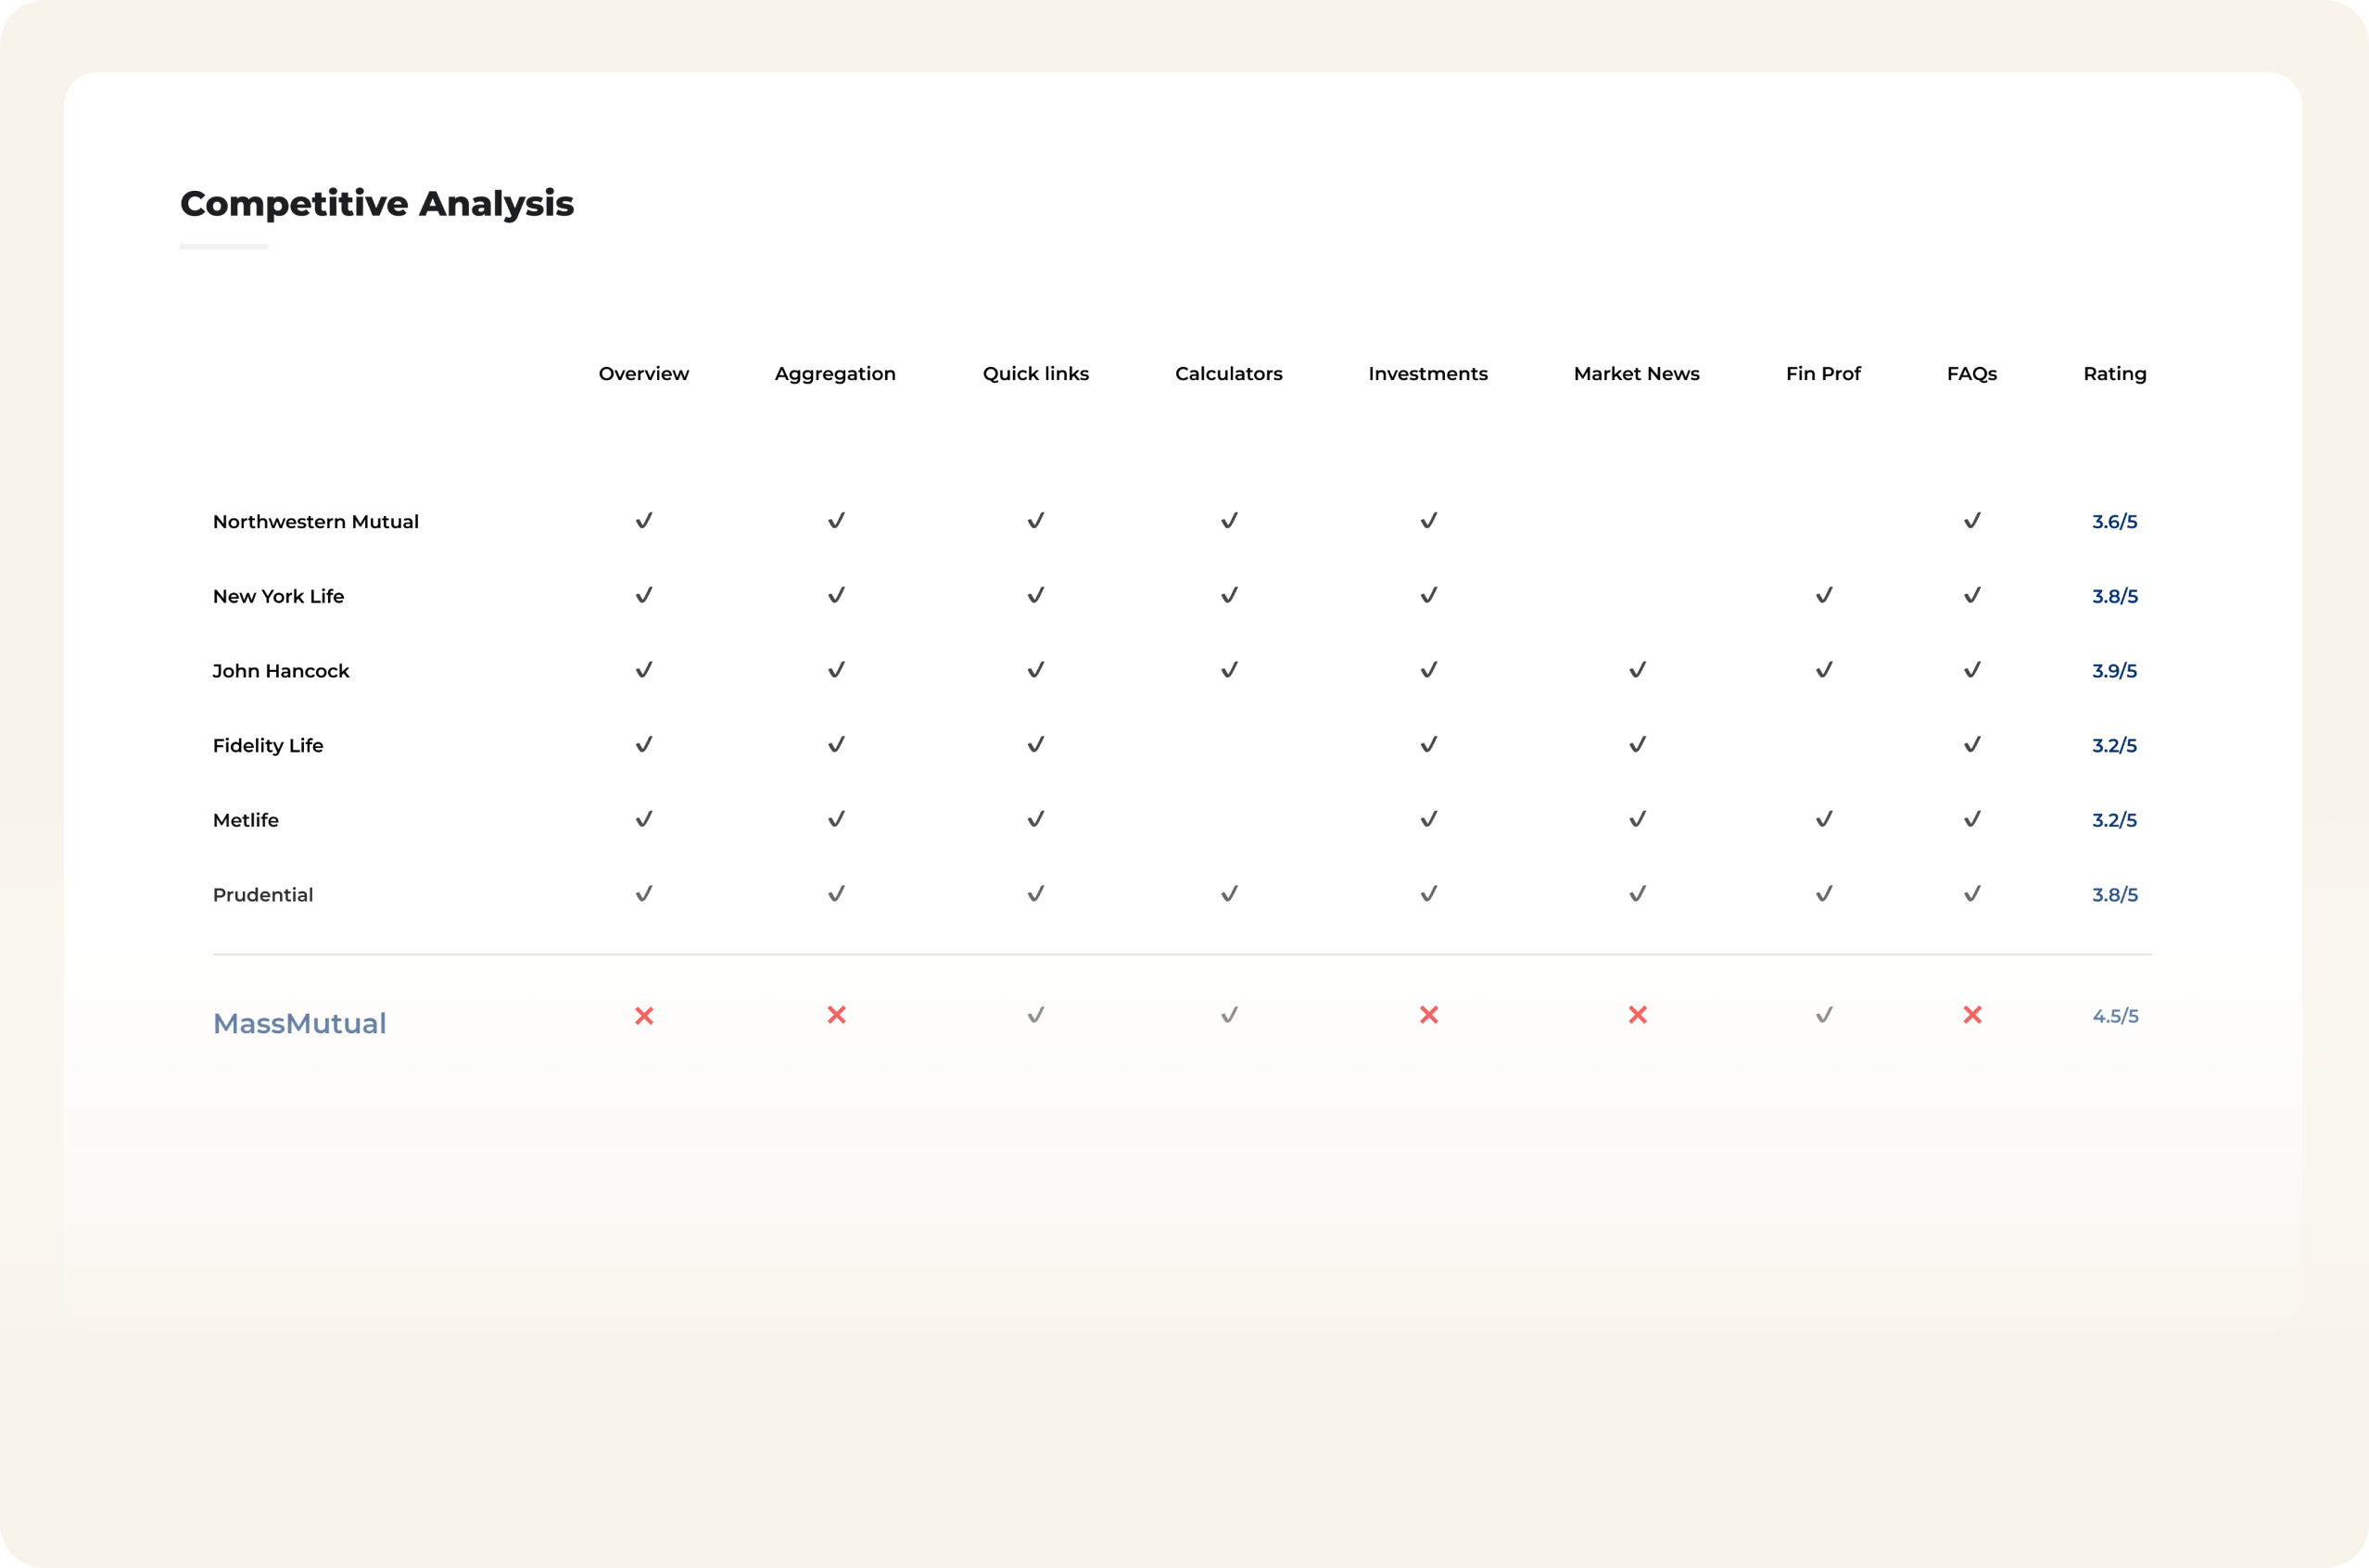2369x1568 pixels.
Task: Click the 3.9/5 rating for John Hancock
Action: tap(2113, 669)
